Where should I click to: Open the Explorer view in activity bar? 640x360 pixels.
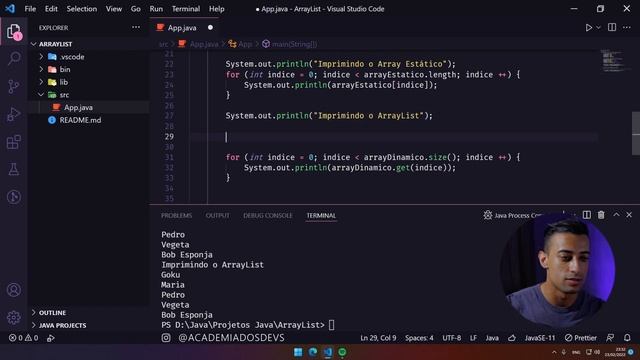[13, 31]
